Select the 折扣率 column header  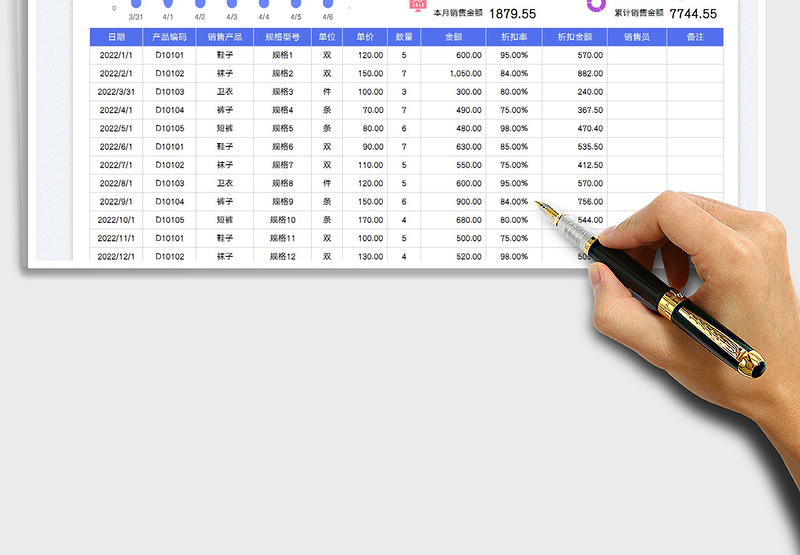[514, 37]
